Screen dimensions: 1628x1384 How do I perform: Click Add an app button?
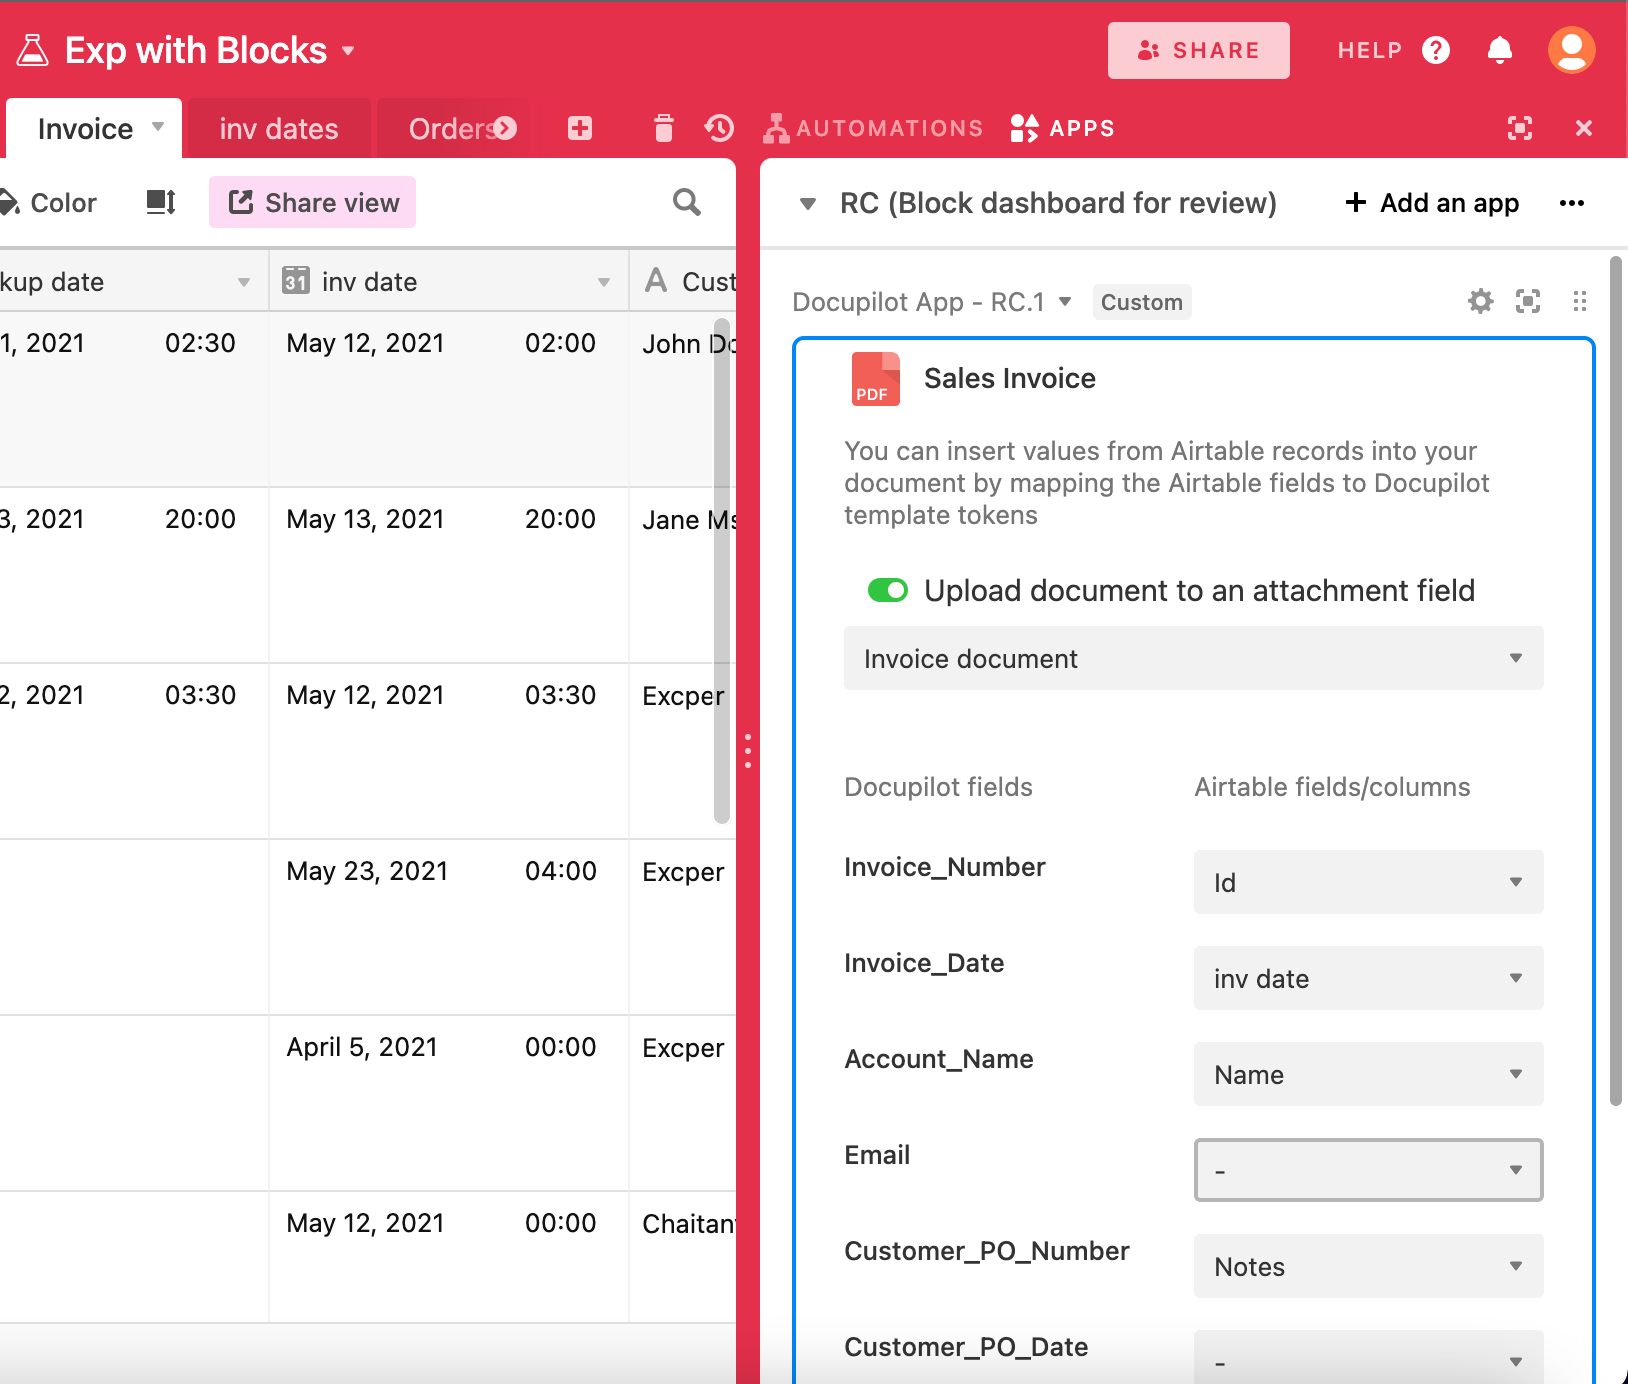1432,203
